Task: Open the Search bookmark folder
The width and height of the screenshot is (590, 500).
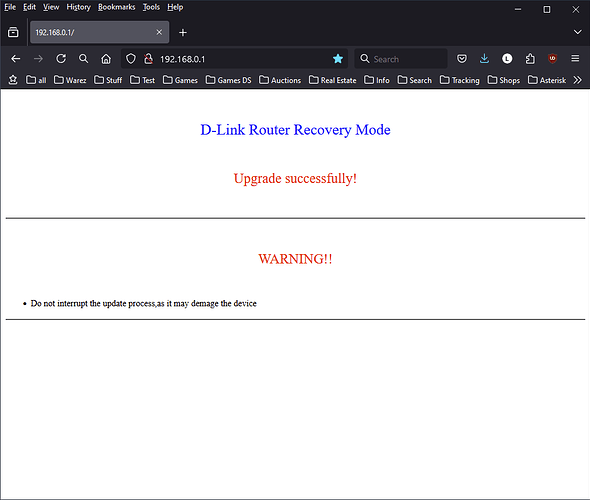Action: (x=415, y=80)
